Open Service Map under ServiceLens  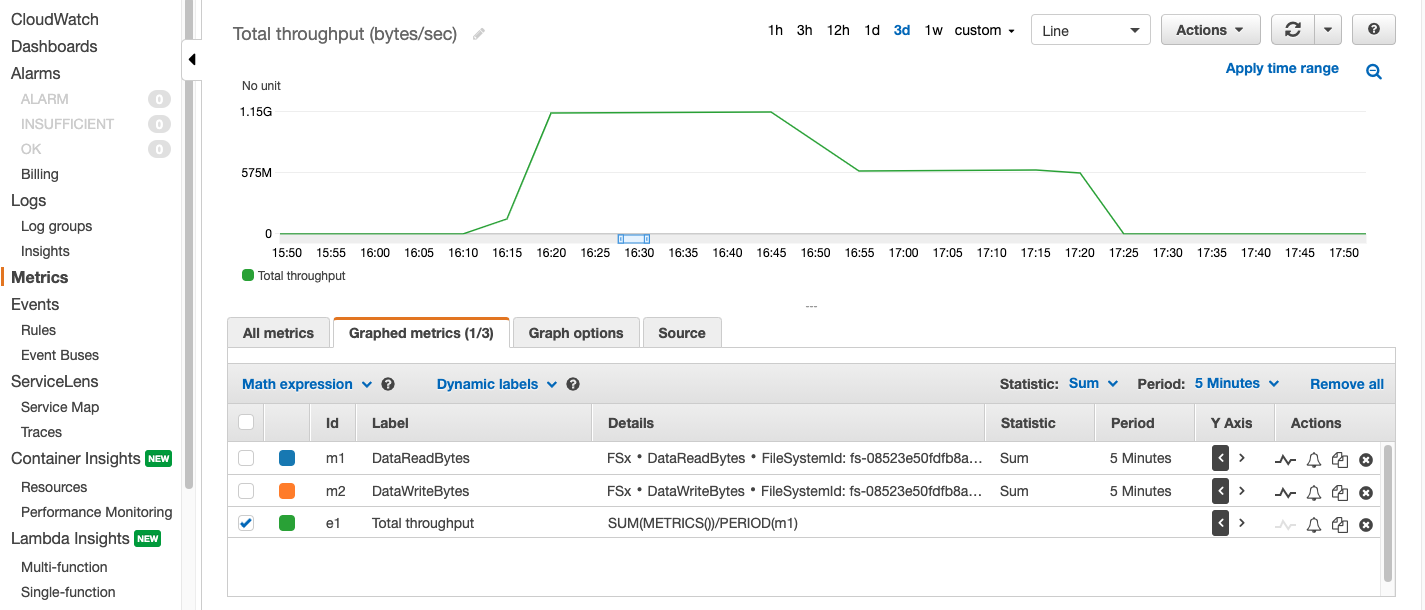tap(60, 407)
